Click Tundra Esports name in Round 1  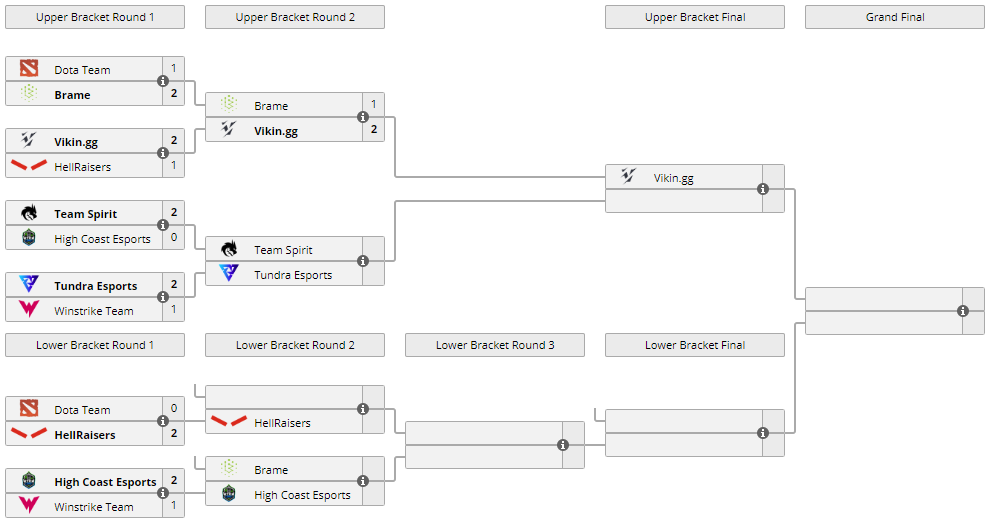(95, 286)
